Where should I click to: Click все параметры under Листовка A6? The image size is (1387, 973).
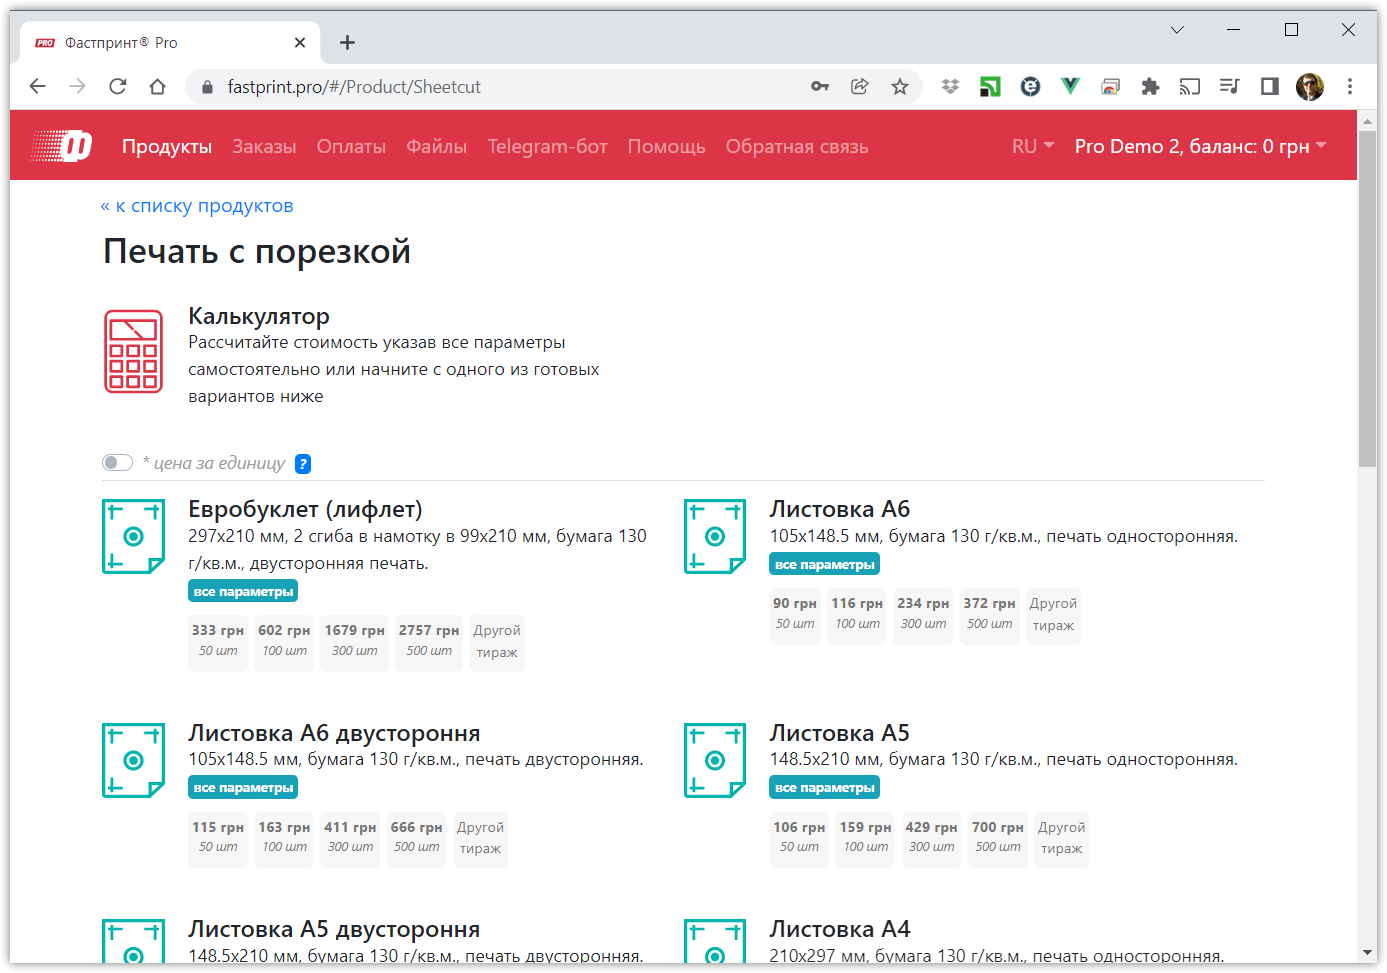(x=824, y=565)
